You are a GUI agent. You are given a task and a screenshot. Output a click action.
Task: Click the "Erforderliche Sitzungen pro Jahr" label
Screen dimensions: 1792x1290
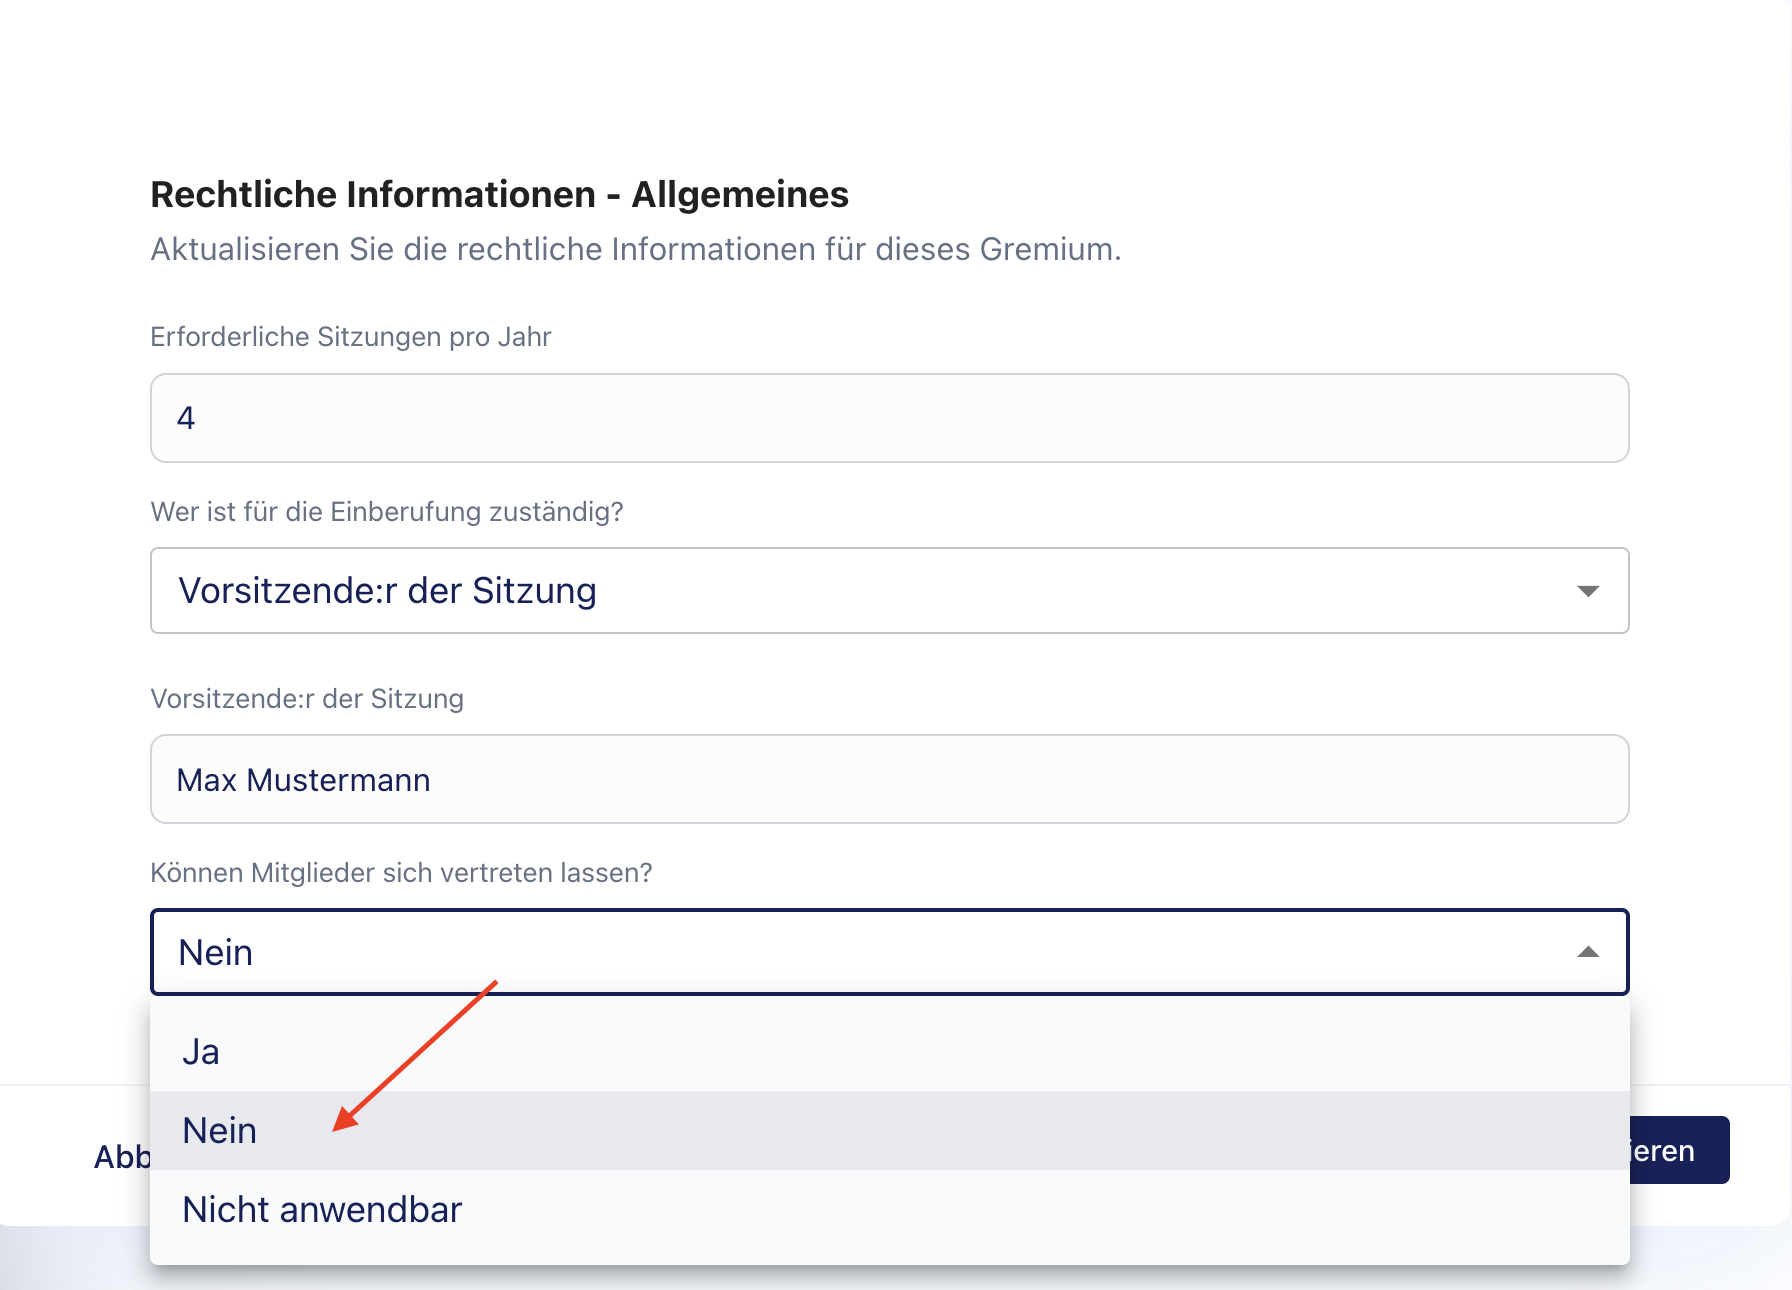pos(350,337)
